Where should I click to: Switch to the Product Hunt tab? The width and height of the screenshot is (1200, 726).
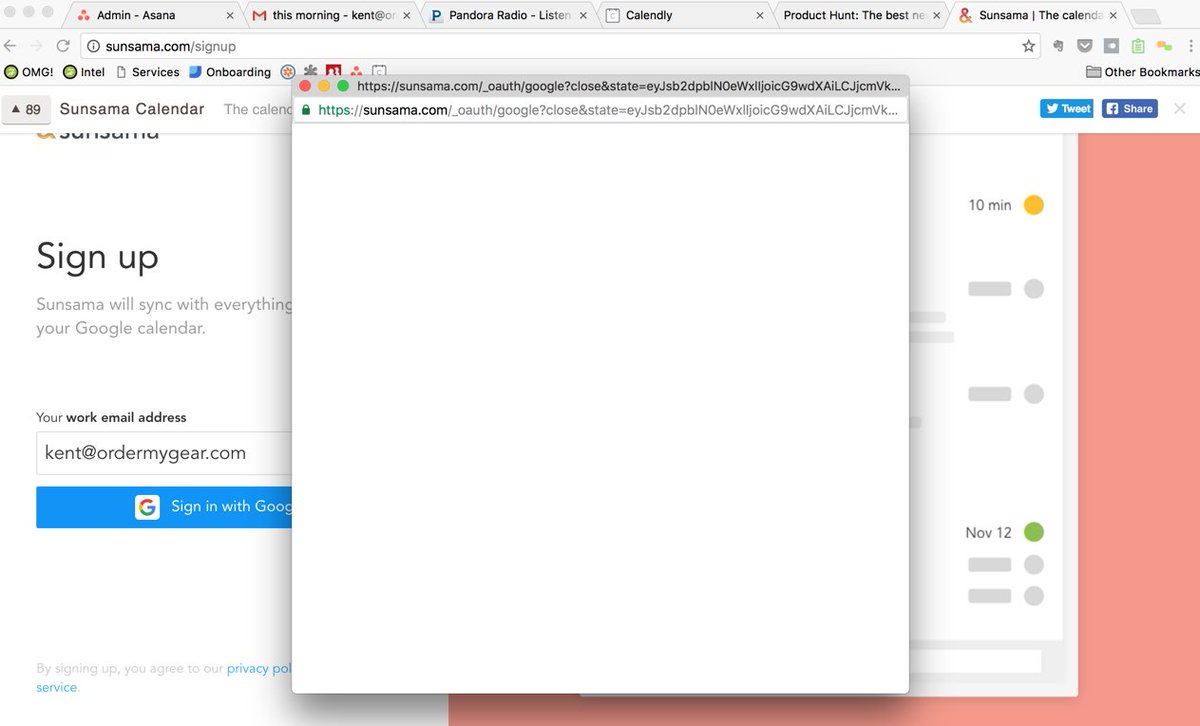pos(860,15)
